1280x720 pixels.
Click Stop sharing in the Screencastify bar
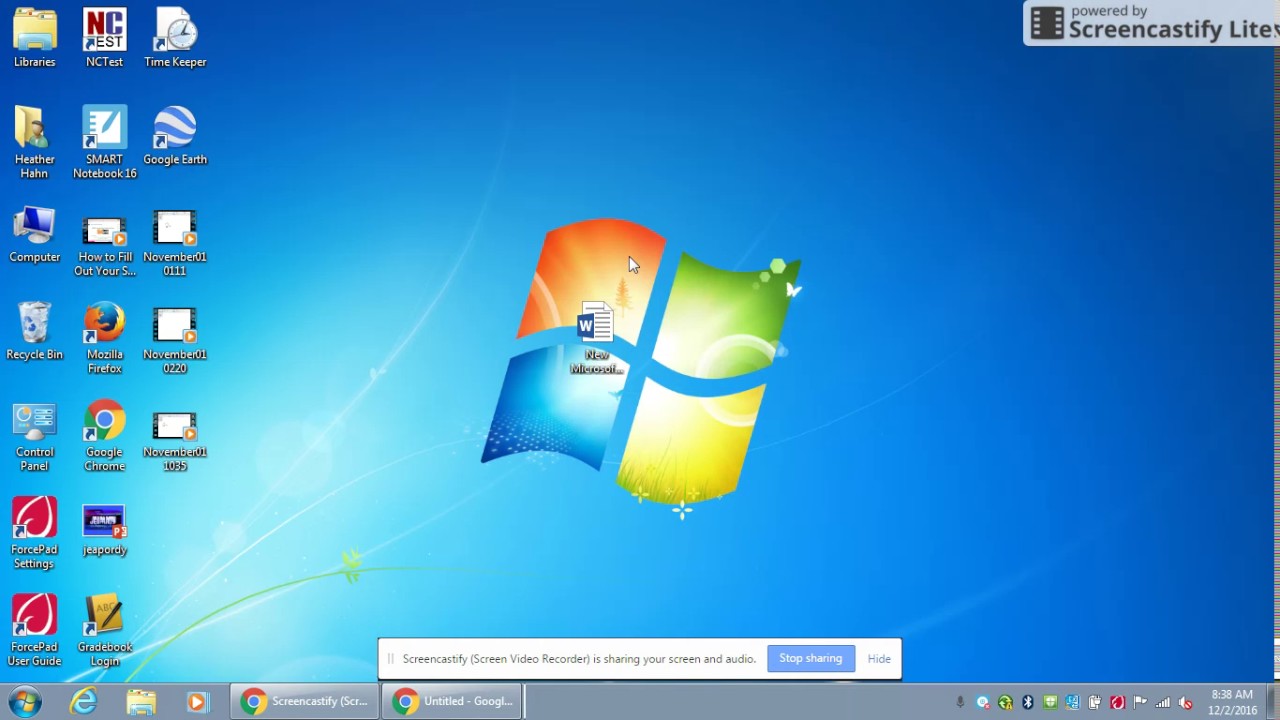click(811, 659)
